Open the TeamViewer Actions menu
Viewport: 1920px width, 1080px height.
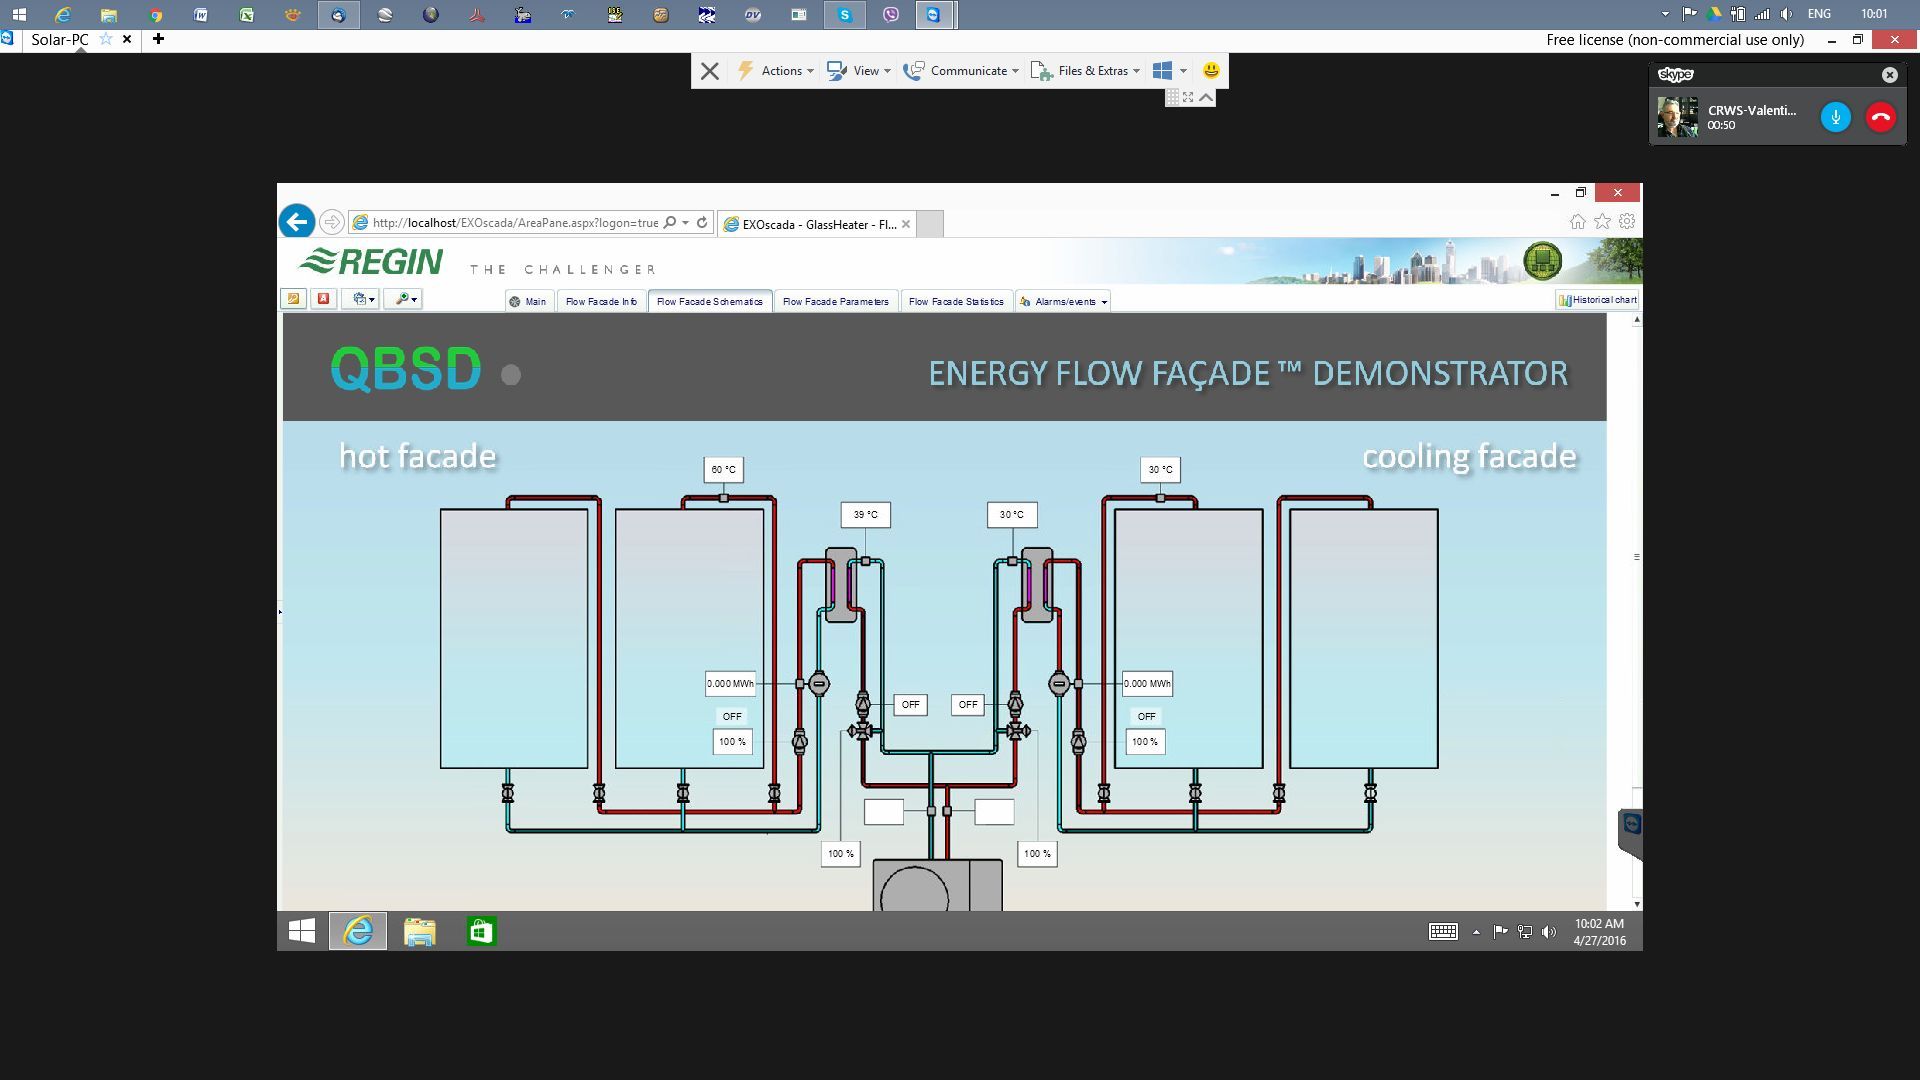pos(776,71)
